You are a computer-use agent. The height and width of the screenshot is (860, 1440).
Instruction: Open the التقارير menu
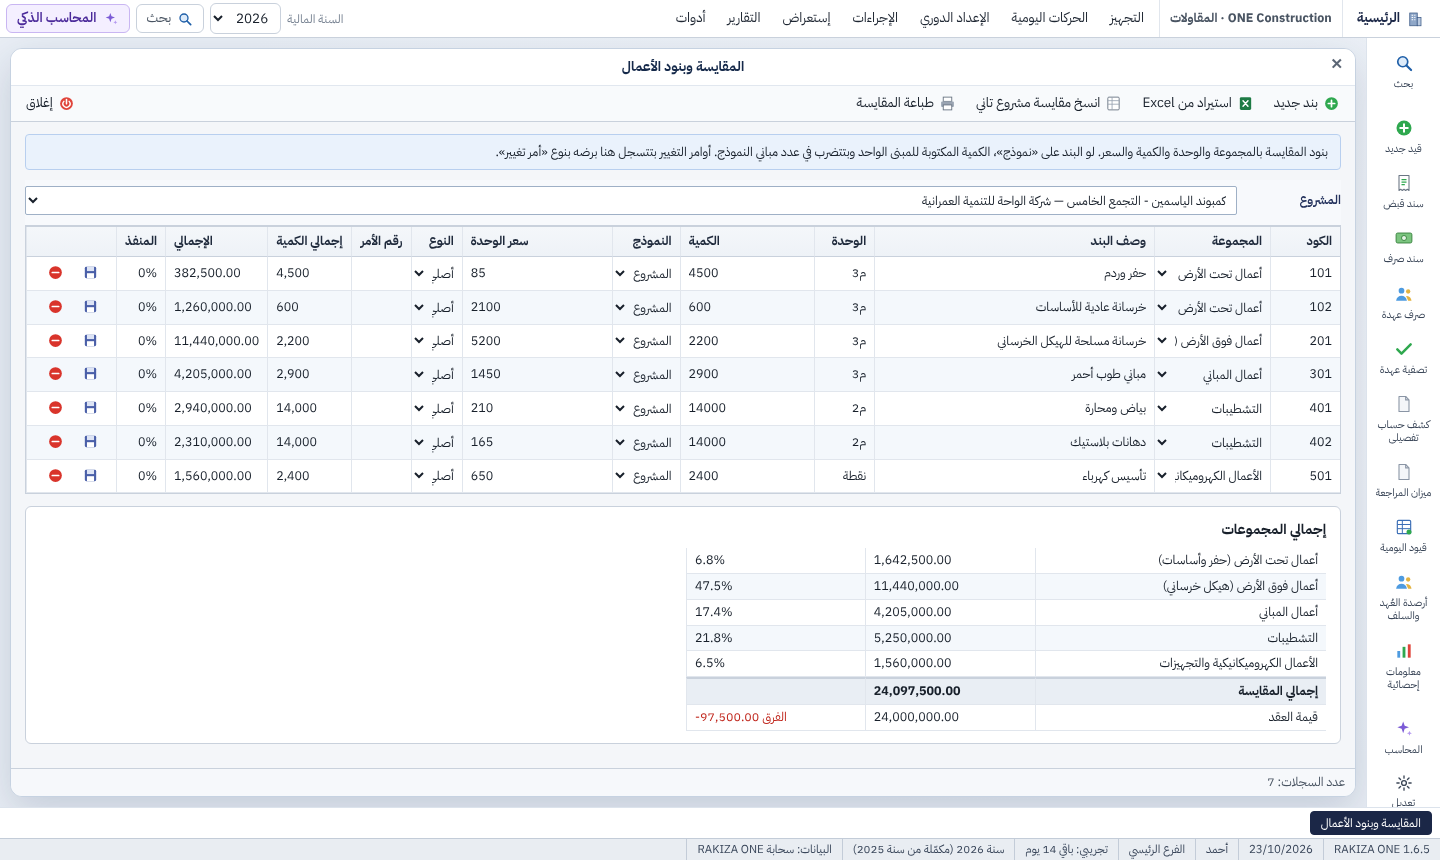pyautogui.click(x=743, y=18)
